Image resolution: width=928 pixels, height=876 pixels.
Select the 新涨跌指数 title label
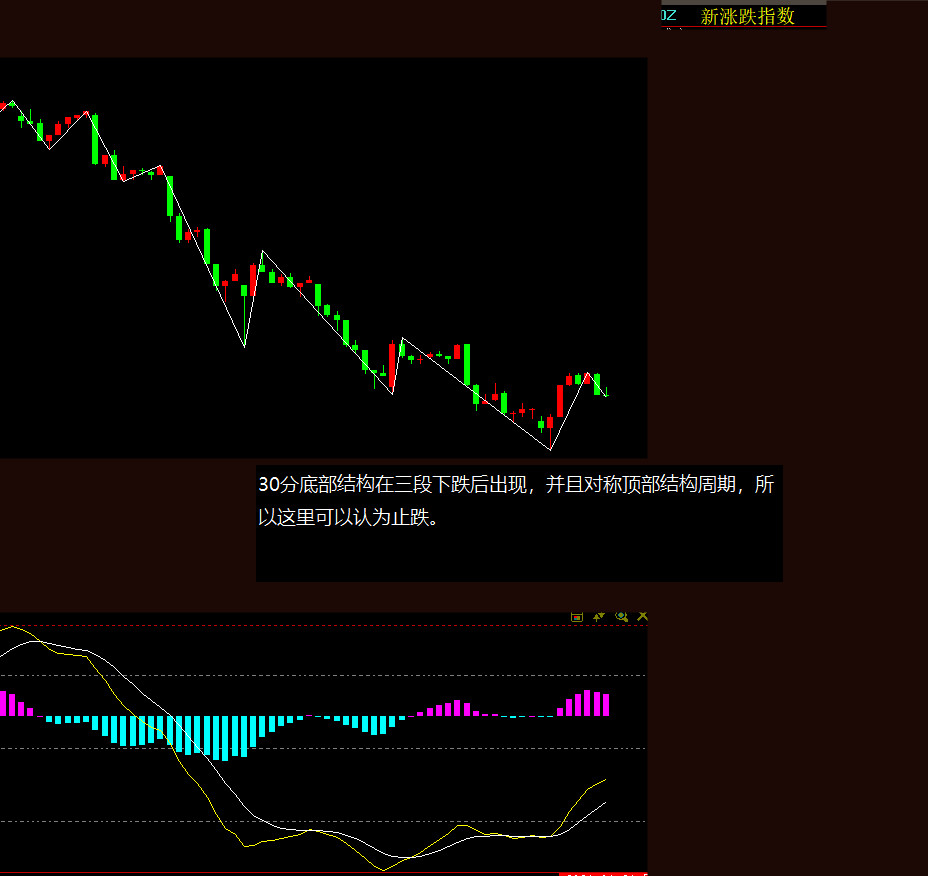coord(747,16)
